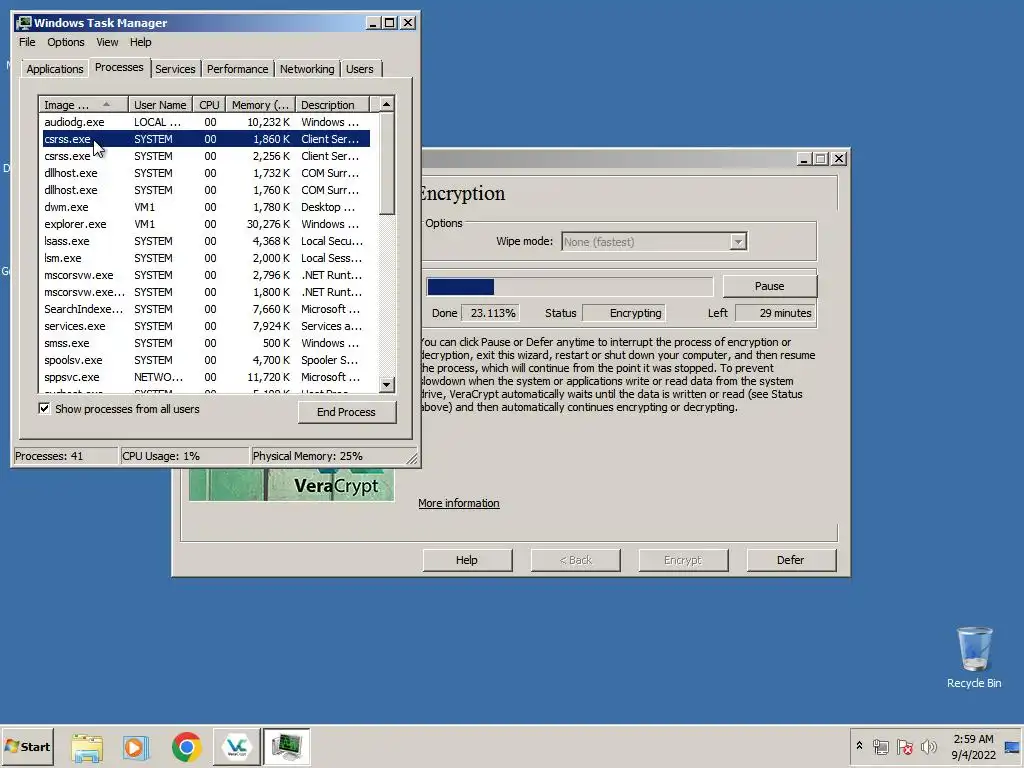Pause the VeraCrypt encryption
The image size is (1024, 768).
click(769, 286)
